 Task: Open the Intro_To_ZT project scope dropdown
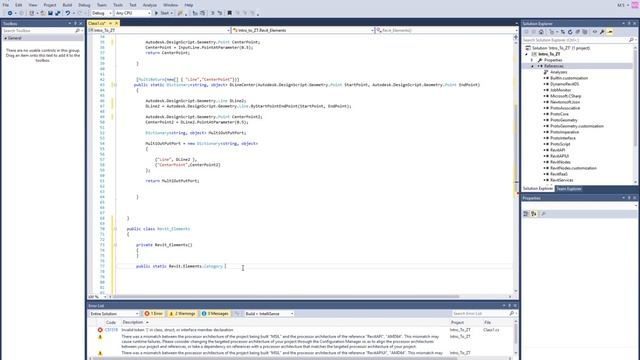click(159, 30)
